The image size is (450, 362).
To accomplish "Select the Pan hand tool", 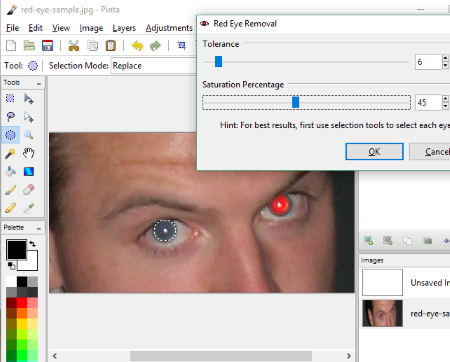I will click(29, 153).
